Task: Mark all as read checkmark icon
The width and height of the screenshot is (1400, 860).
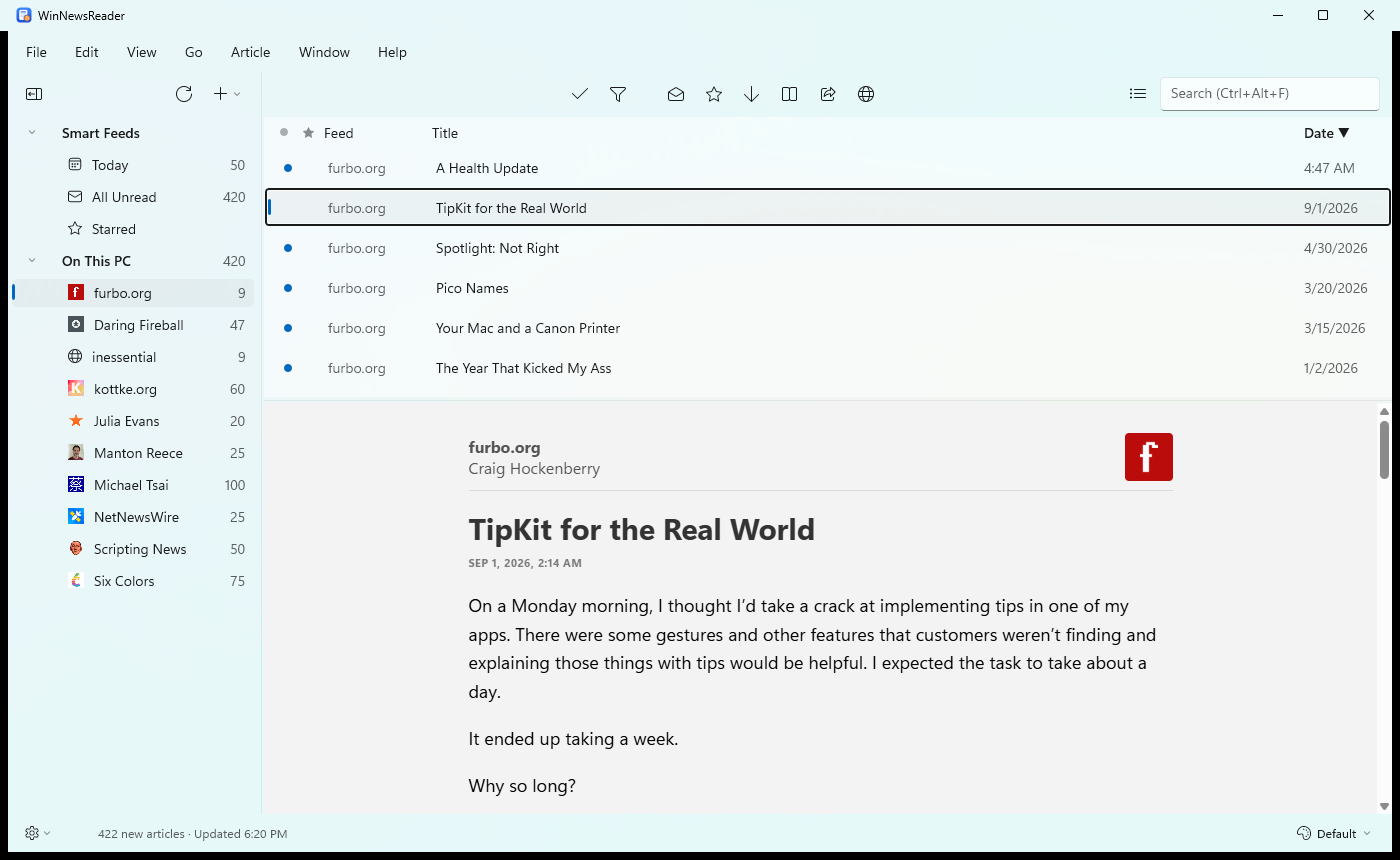Action: click(580, 94)
